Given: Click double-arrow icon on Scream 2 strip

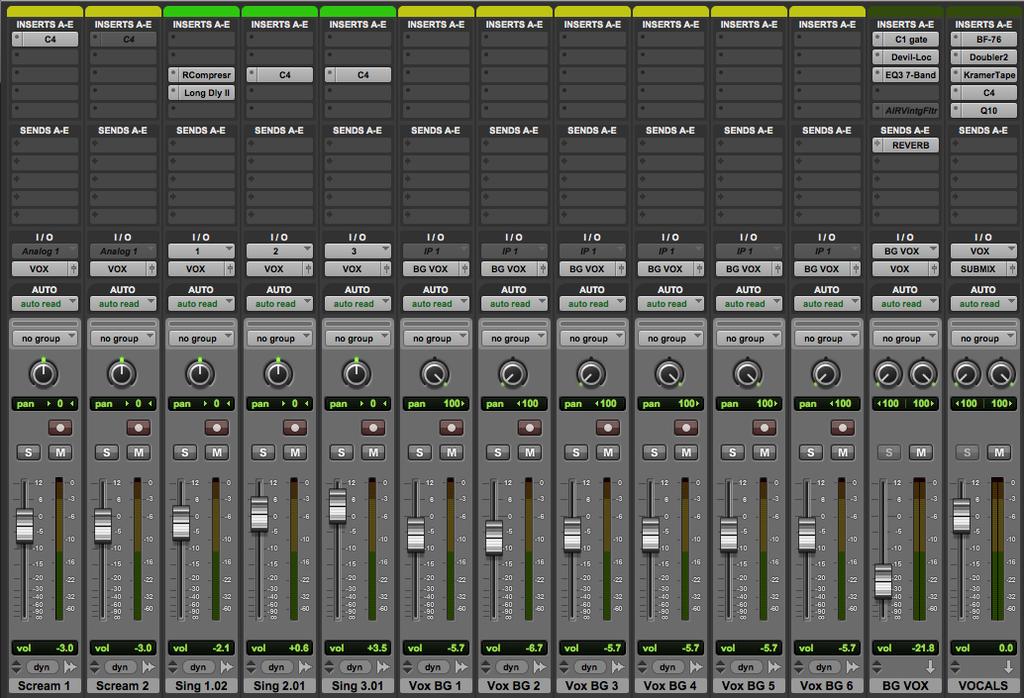Looking at the screenshot, I should [x=149, y=667].
